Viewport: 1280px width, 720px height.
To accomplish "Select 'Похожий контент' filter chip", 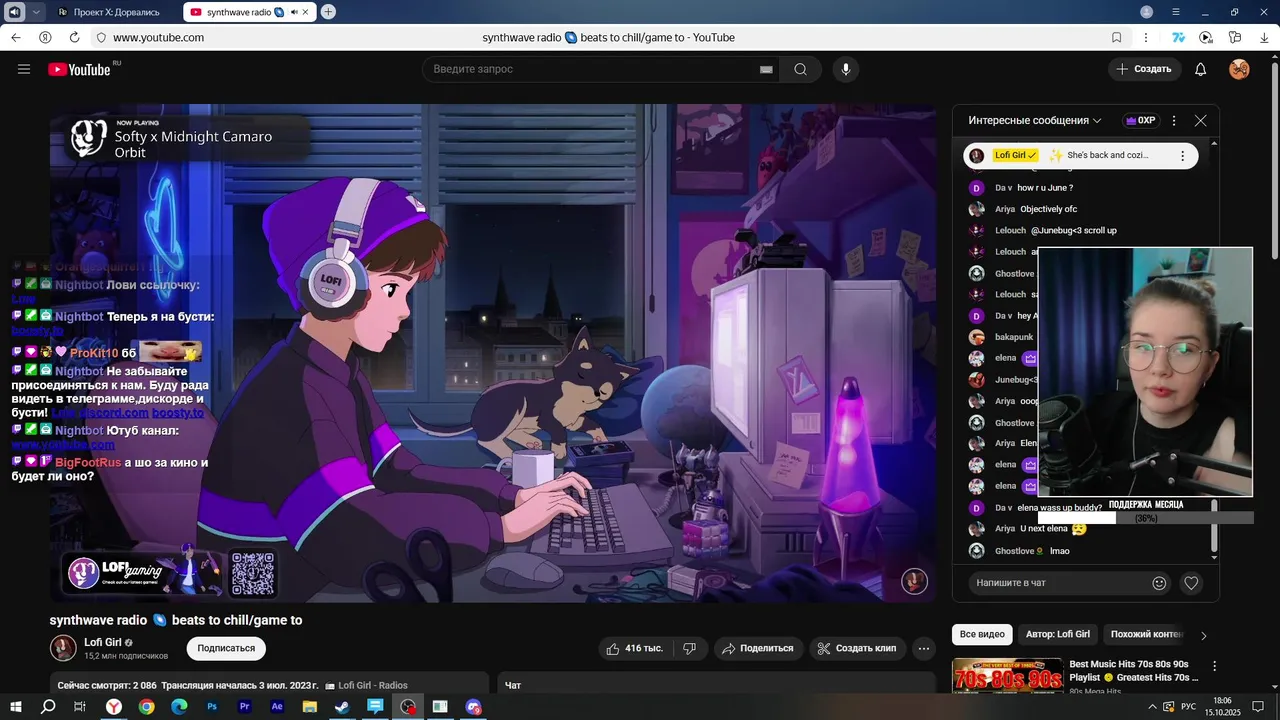I will (1146, 634).
